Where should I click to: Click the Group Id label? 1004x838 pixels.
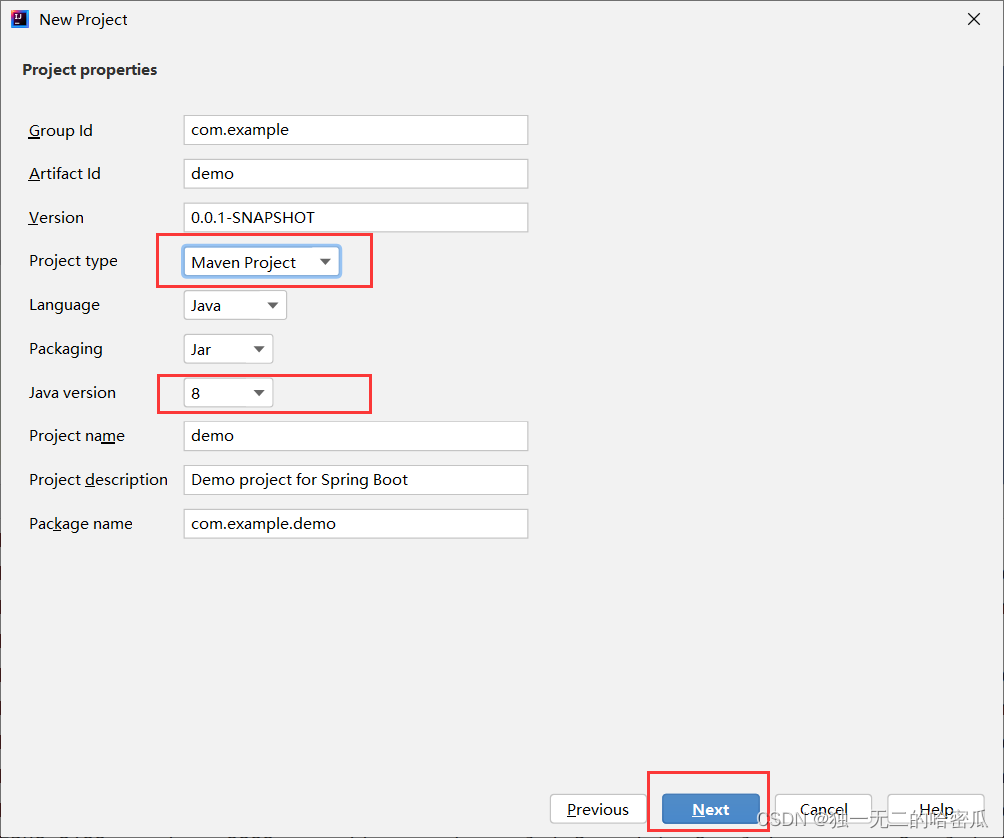click(61, 131)
